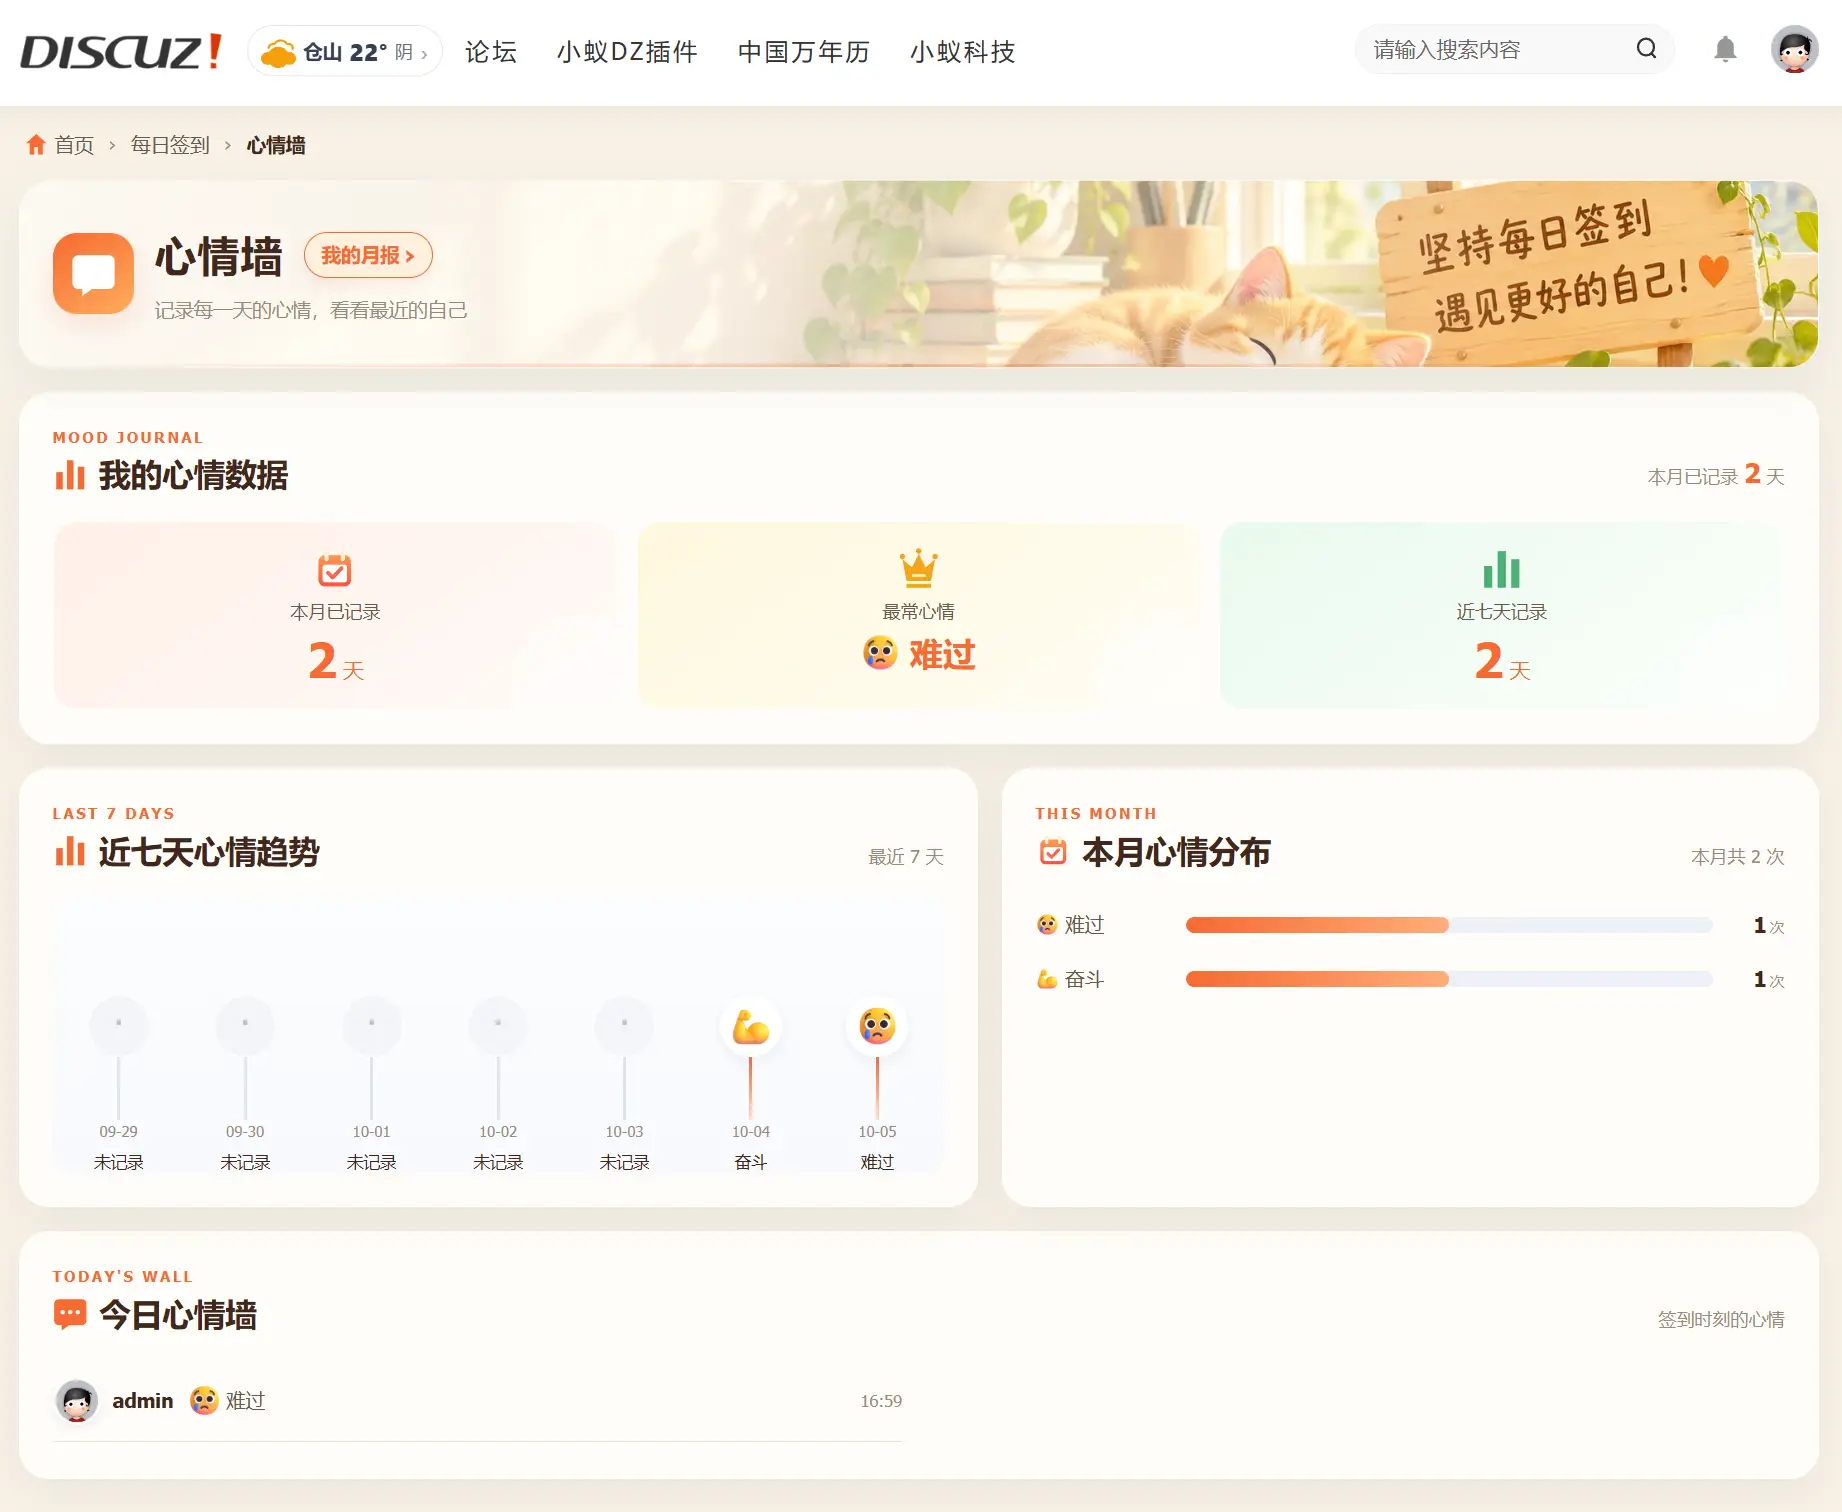Viewport: 1842px width, 1512px height.
Task: Open notifications bell icon
Action: (x=1725, y=49)
